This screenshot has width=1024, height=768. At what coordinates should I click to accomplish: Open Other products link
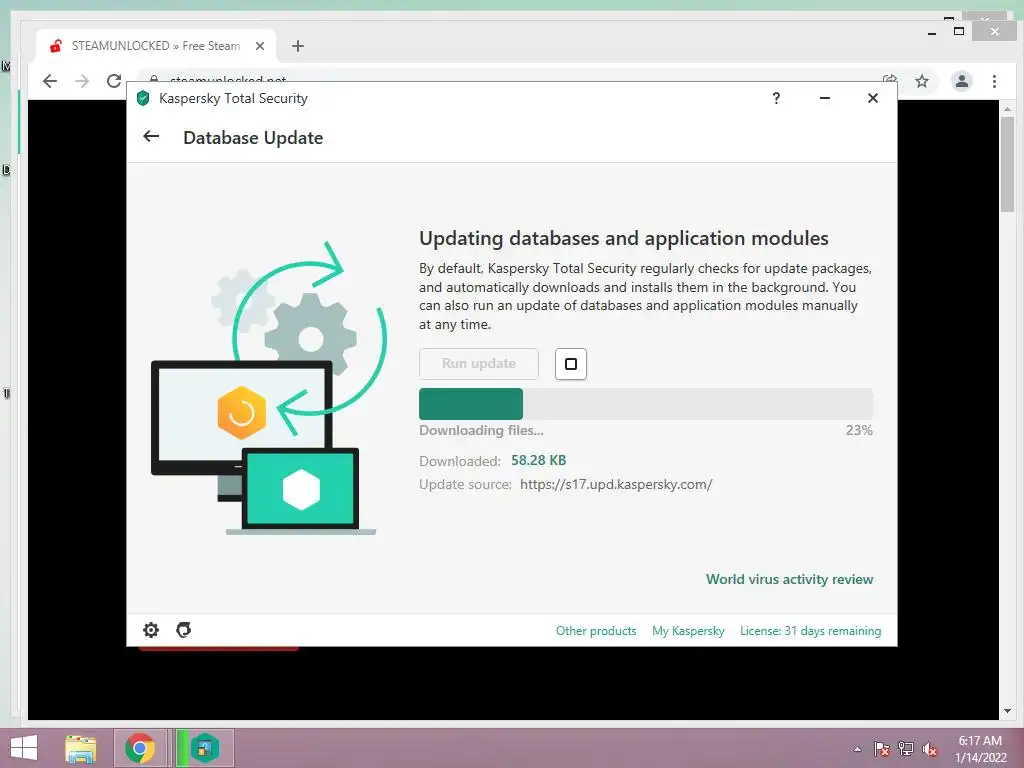click(596, 631)
